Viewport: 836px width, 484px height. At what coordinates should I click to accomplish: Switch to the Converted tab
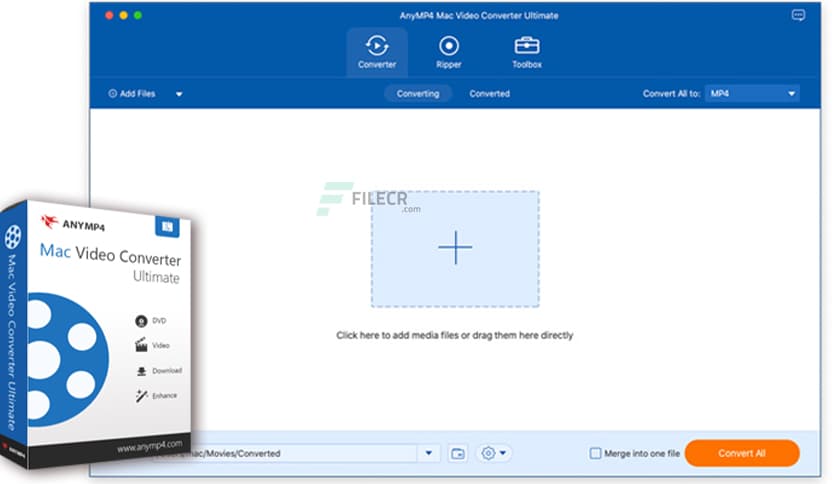point(489,93)
